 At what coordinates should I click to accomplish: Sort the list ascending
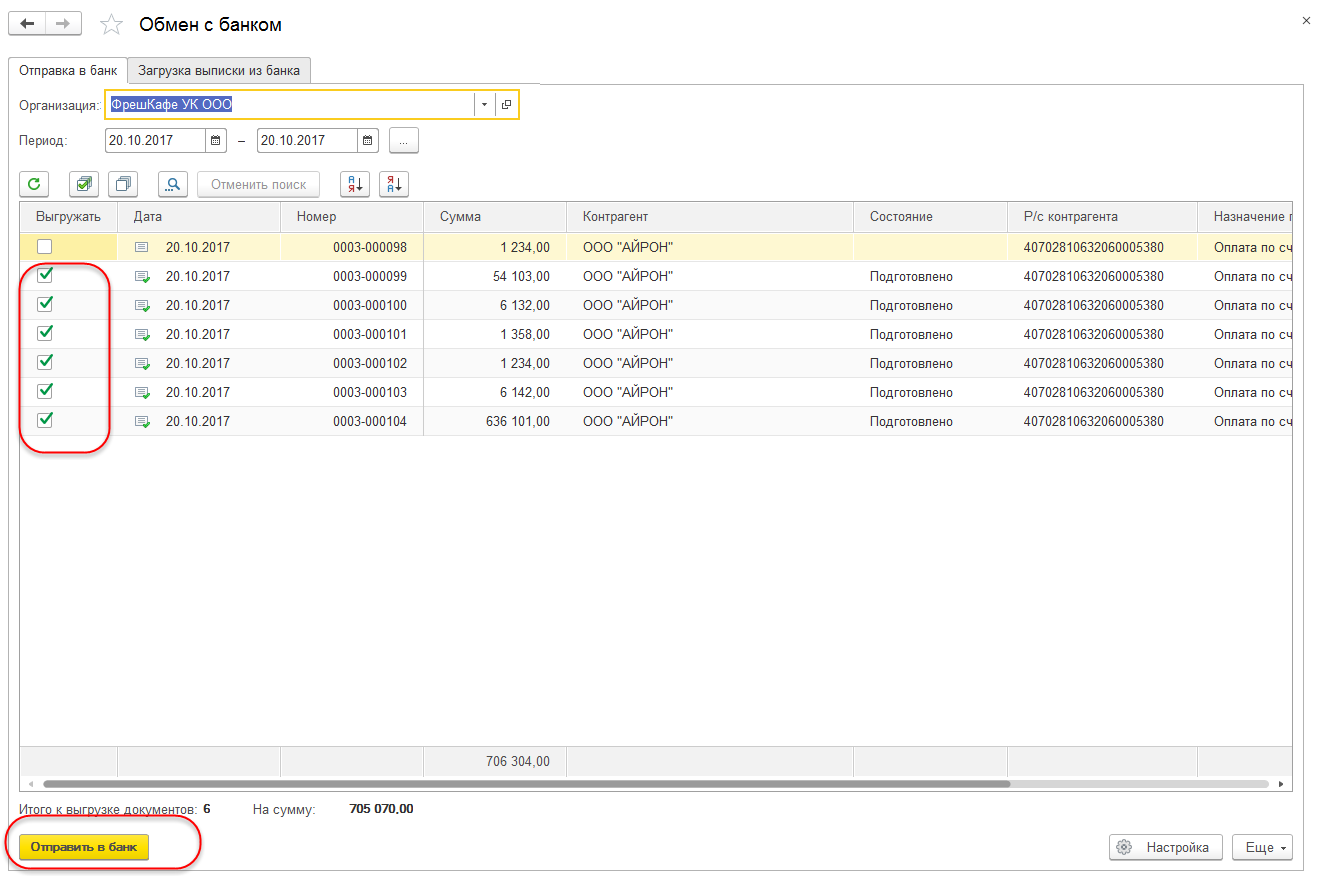tap(355, 184)
